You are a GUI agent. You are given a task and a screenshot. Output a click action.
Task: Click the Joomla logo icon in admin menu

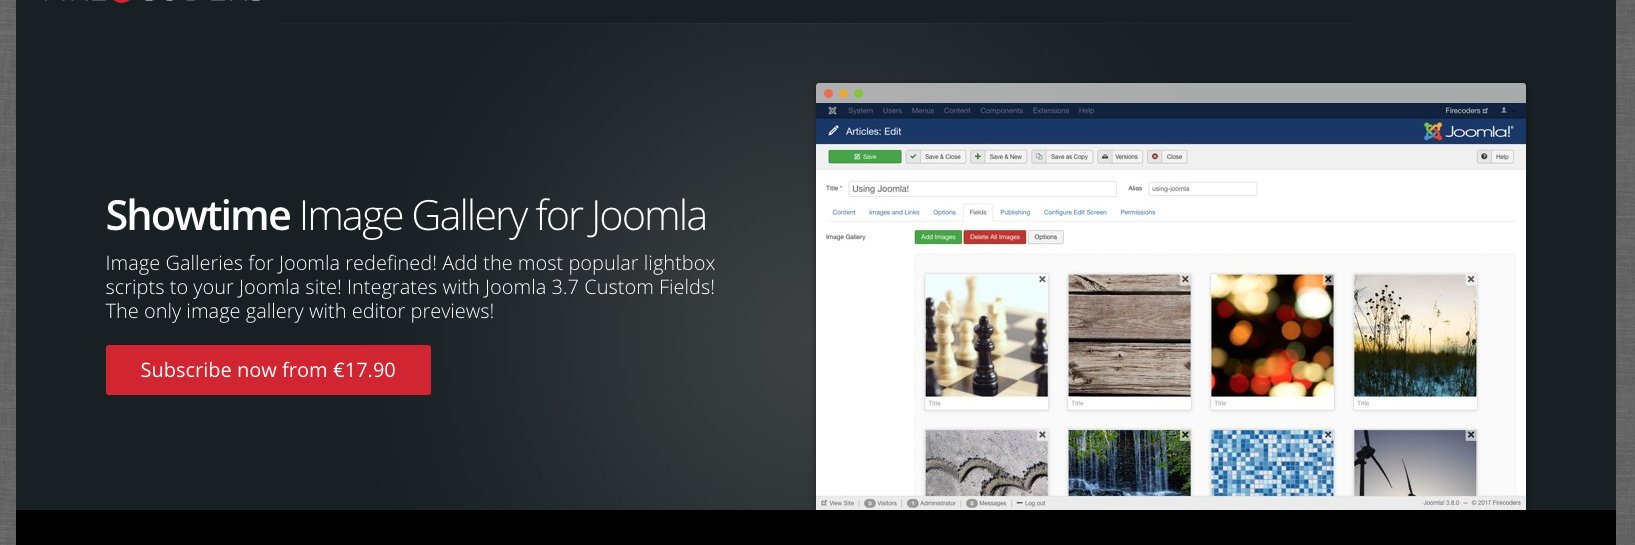pos(832,111)
